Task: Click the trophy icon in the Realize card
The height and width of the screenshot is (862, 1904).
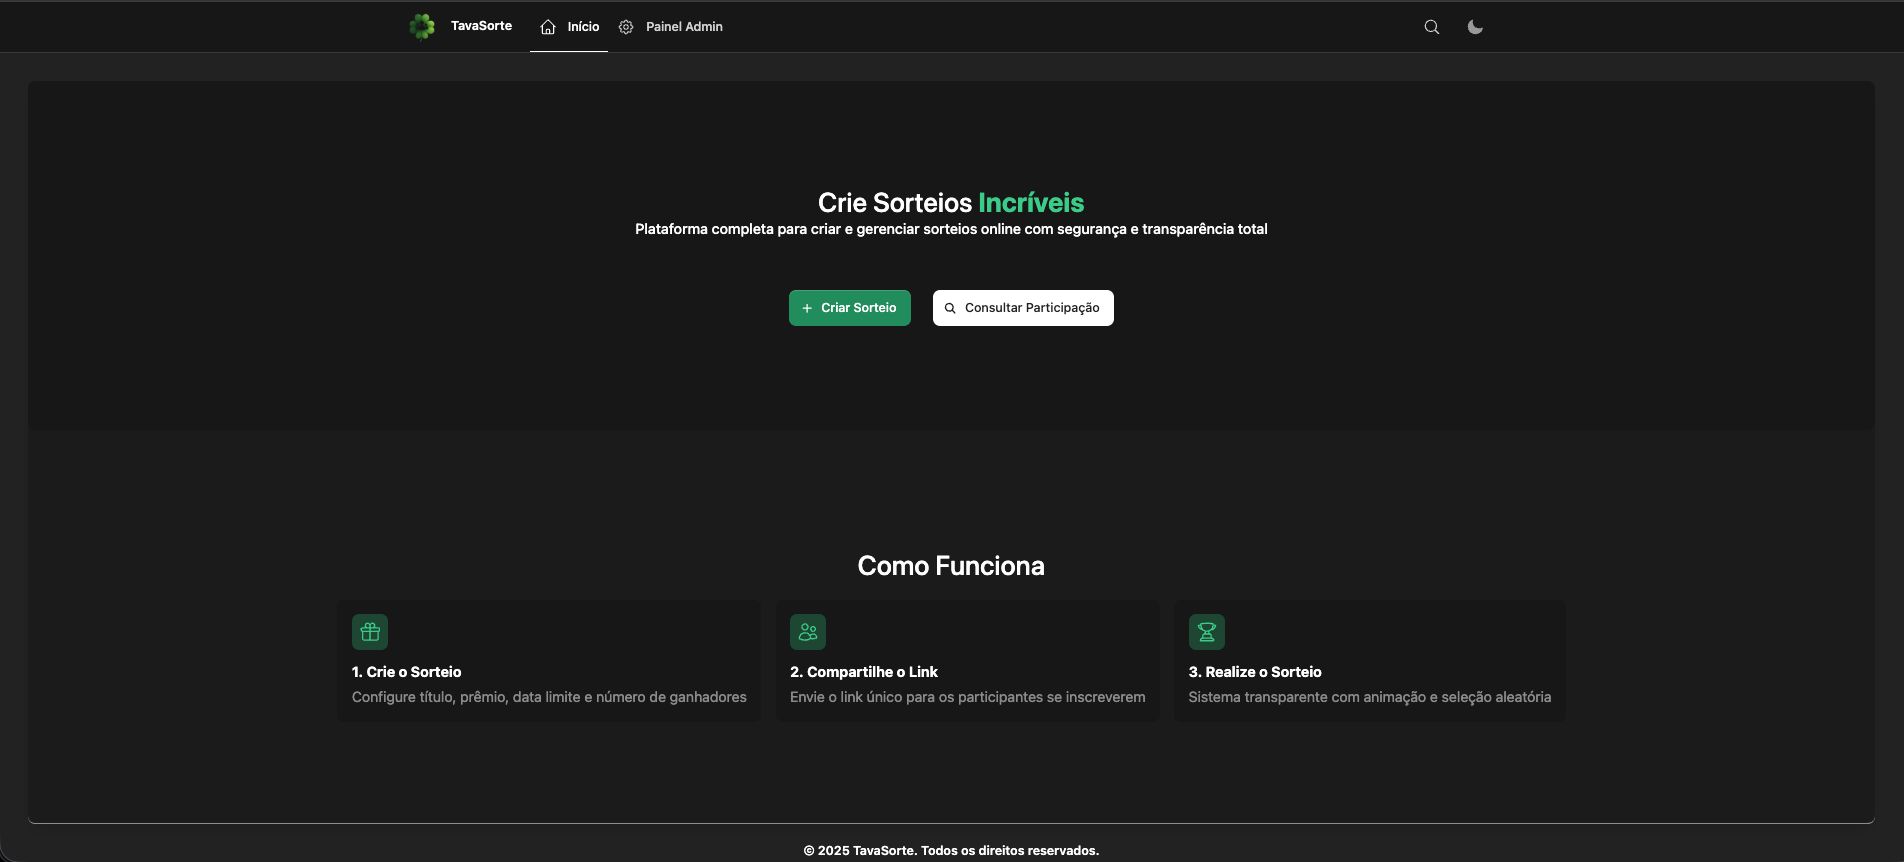Action: point(1206,632)
